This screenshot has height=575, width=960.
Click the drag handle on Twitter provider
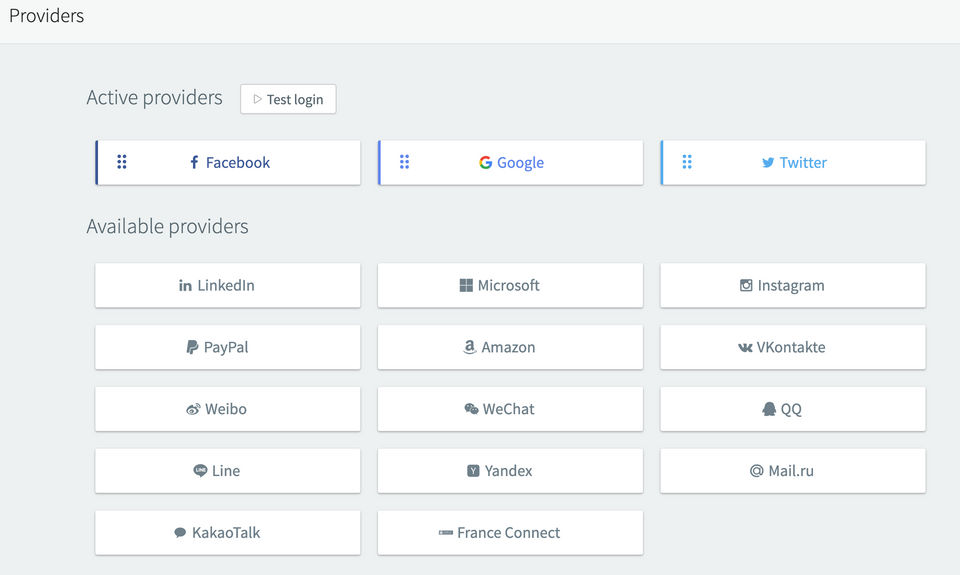click(x=687, y=162)
